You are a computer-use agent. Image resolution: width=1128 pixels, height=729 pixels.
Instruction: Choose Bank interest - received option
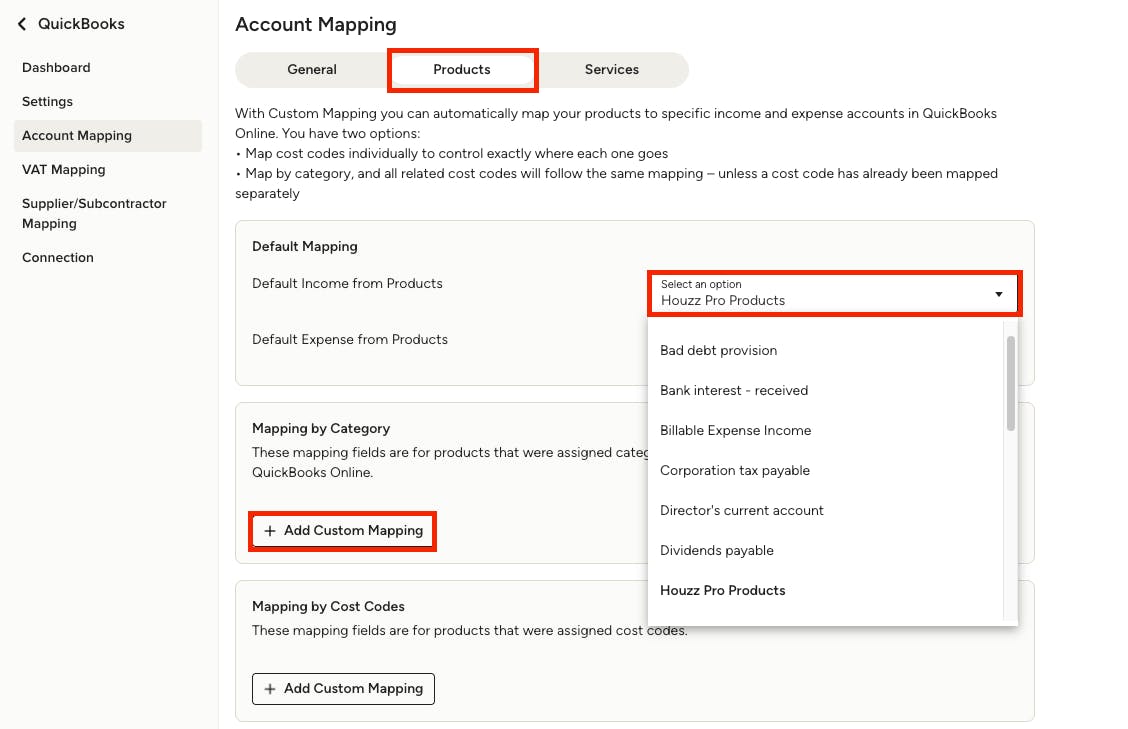click(x=825, y=391)
